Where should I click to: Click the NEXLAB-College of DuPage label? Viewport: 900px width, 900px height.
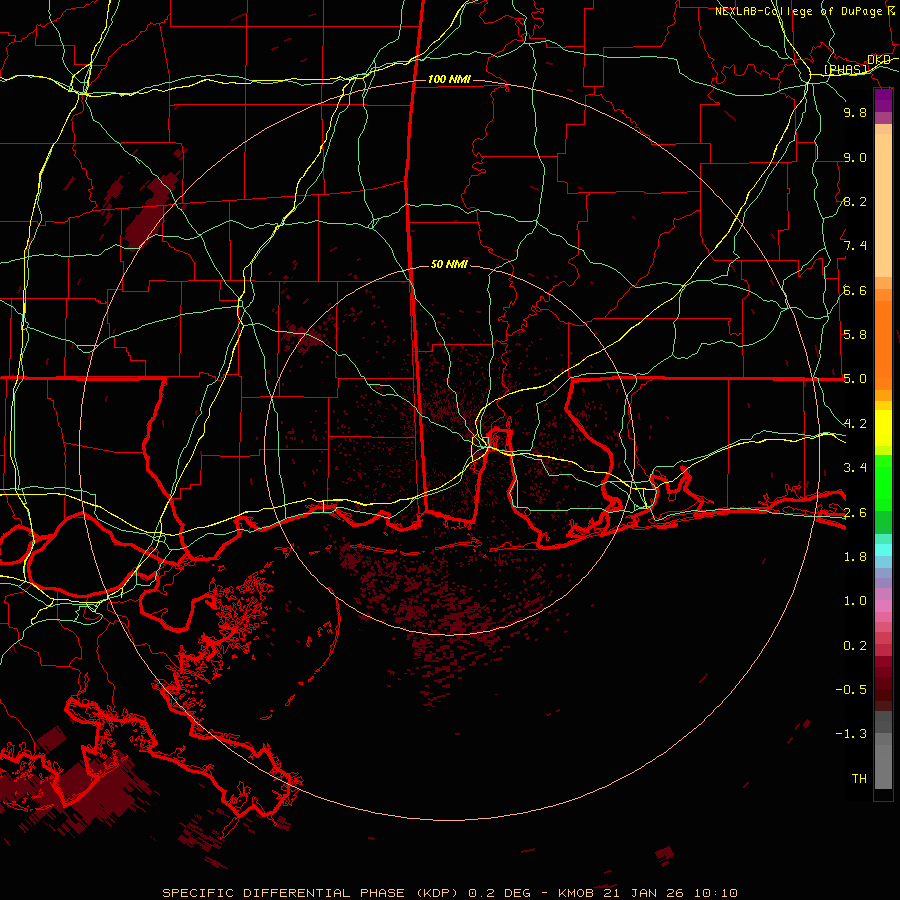point(799,11)
